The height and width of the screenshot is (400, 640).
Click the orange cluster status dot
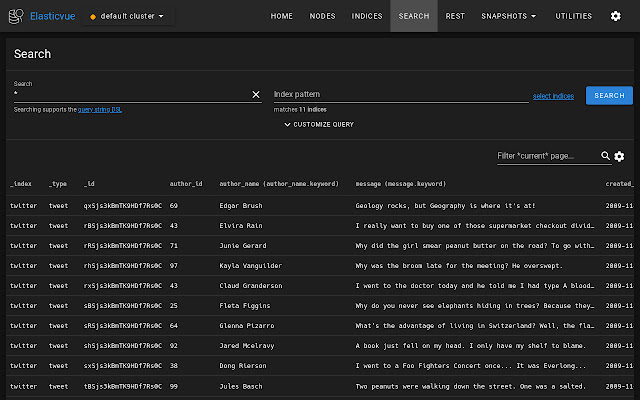click(x=93, y=17)
